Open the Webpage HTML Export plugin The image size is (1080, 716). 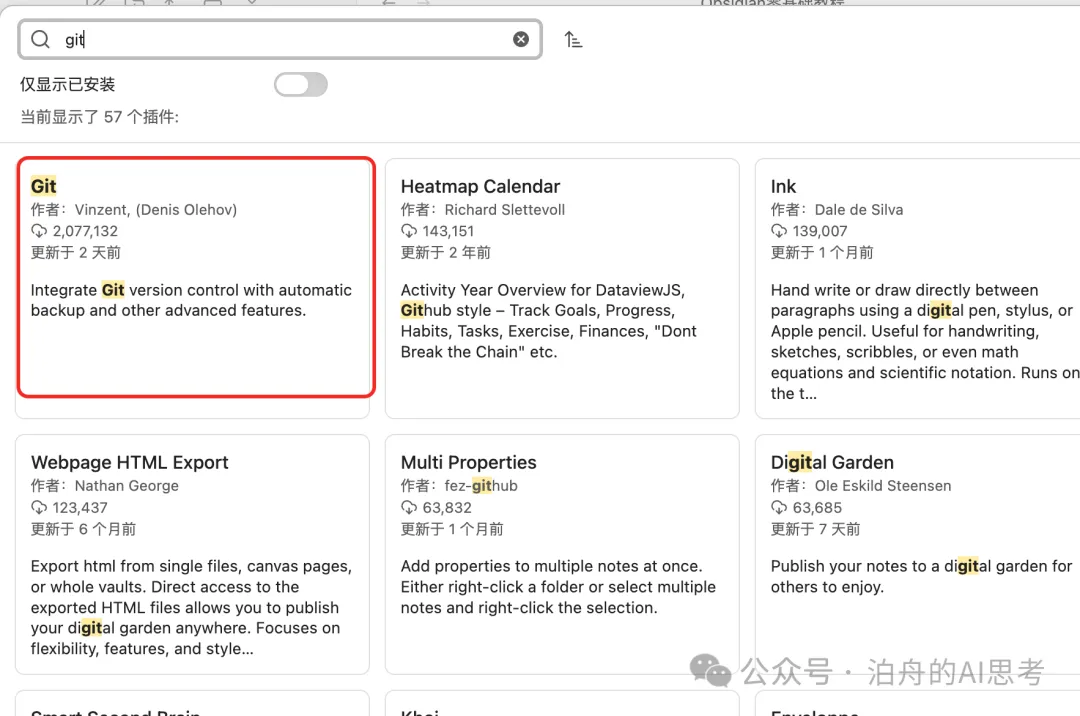pos(192,554)
